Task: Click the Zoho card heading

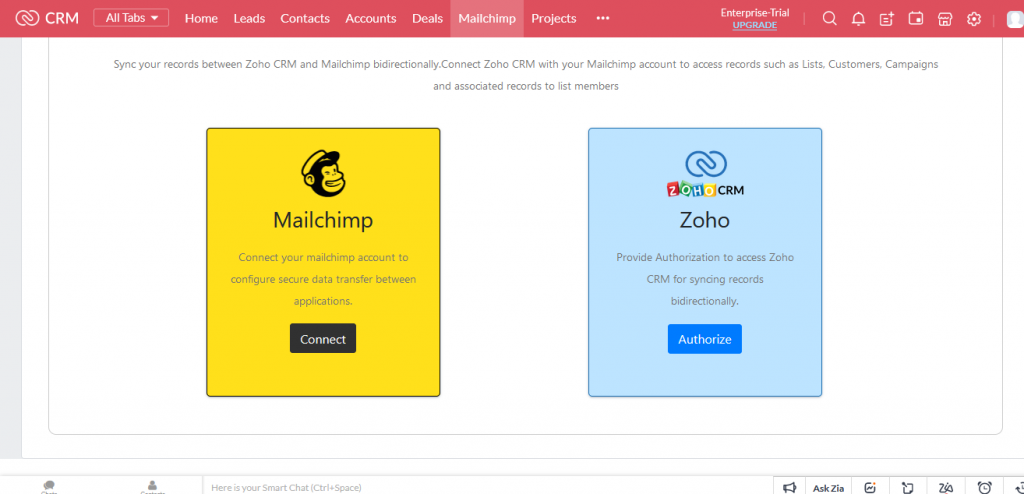Action: [705, 220]
